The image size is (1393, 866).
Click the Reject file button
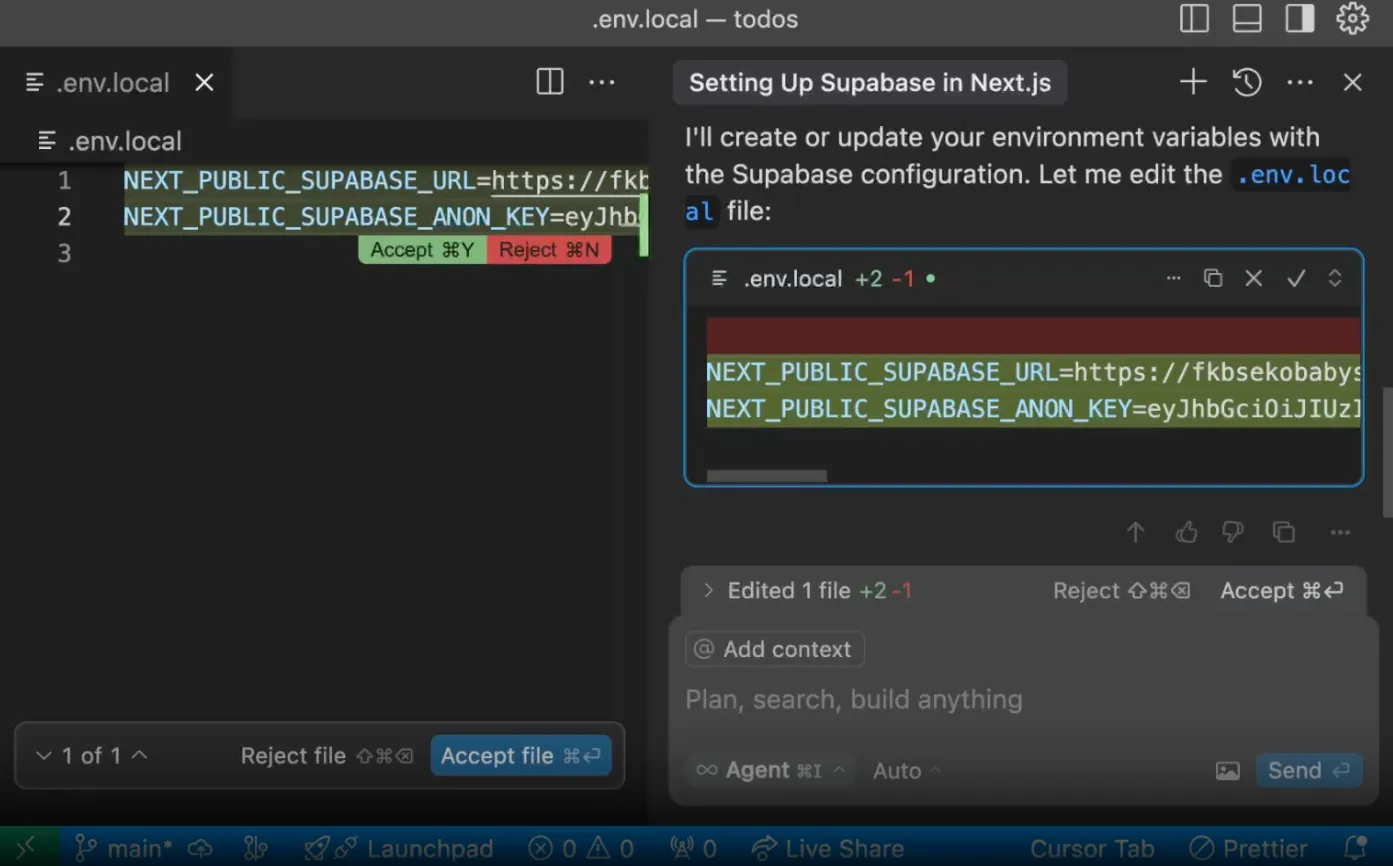[x=327, y=756]
